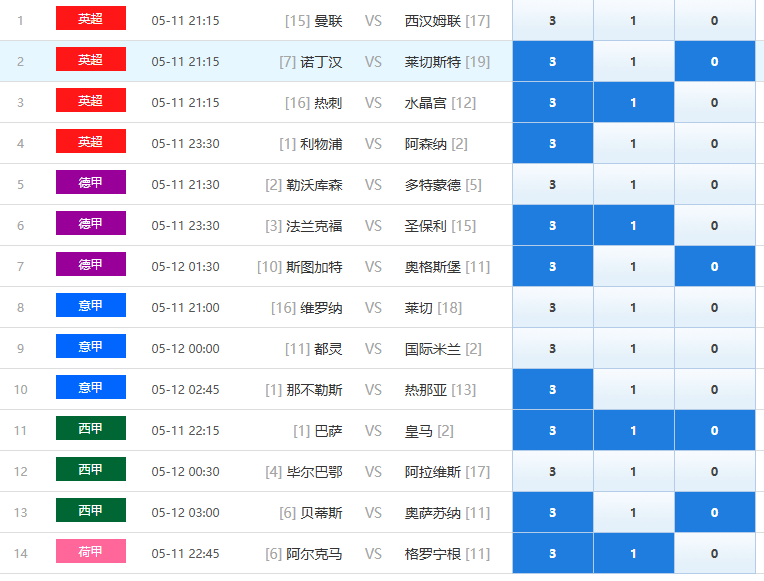Image resolution: width=764 pixels, height=581 pixels.
Task: Deselect loss (0) for 贝蒂斯 vs 奥萨苏纳
Action: pos(715,512)
